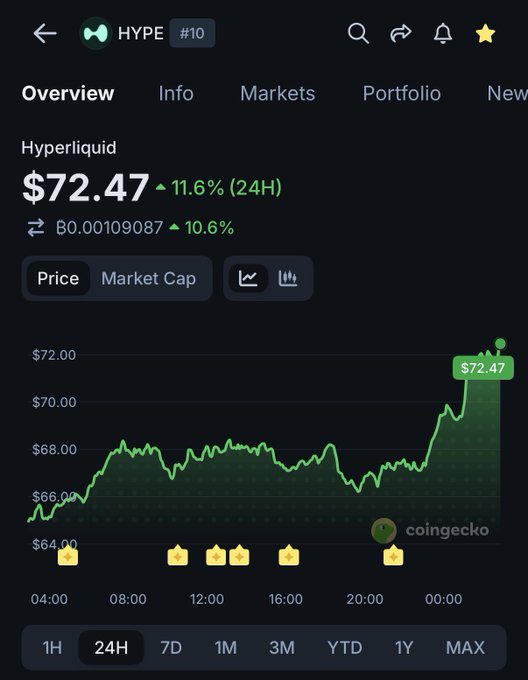Tap the #10 rank badge
The height and width of the screenshot is (680, 528).
click(192, 33)
